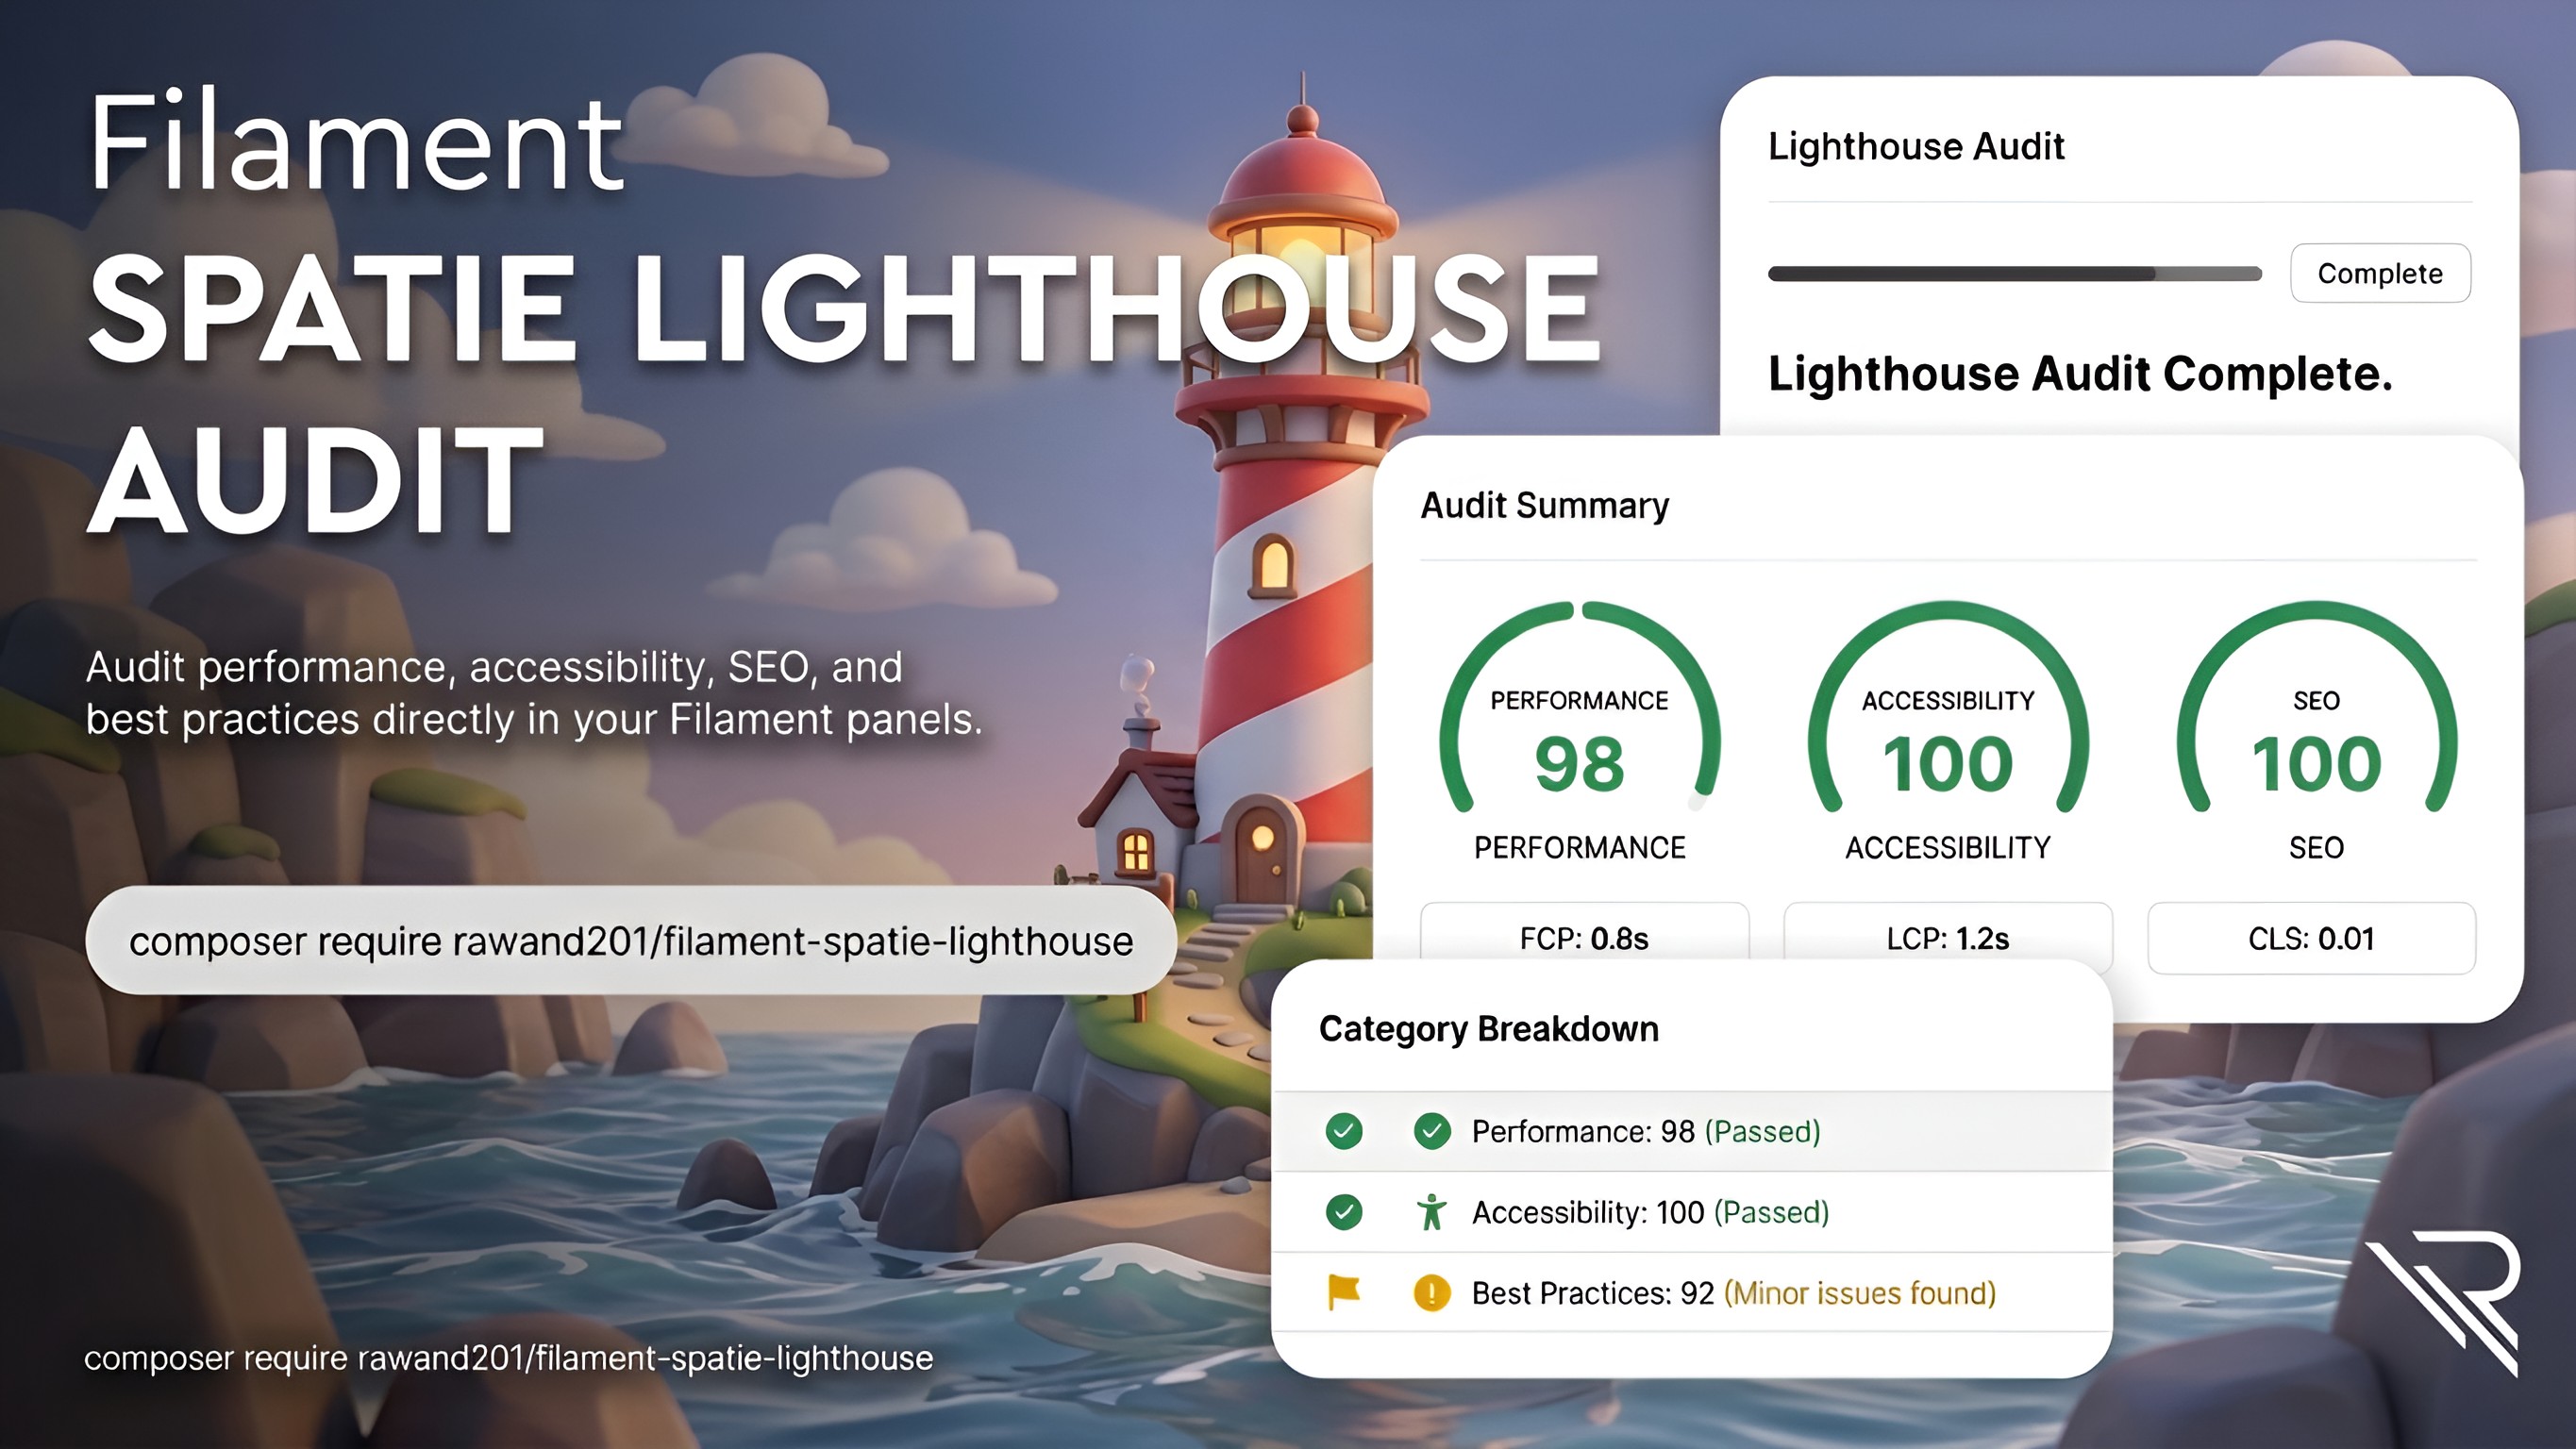Screen dimensions: 2576x1449
Task: Click the "SPATIE LIGHTHOUSE" headline
Action: pyautogui.click(x=846, y=308)
